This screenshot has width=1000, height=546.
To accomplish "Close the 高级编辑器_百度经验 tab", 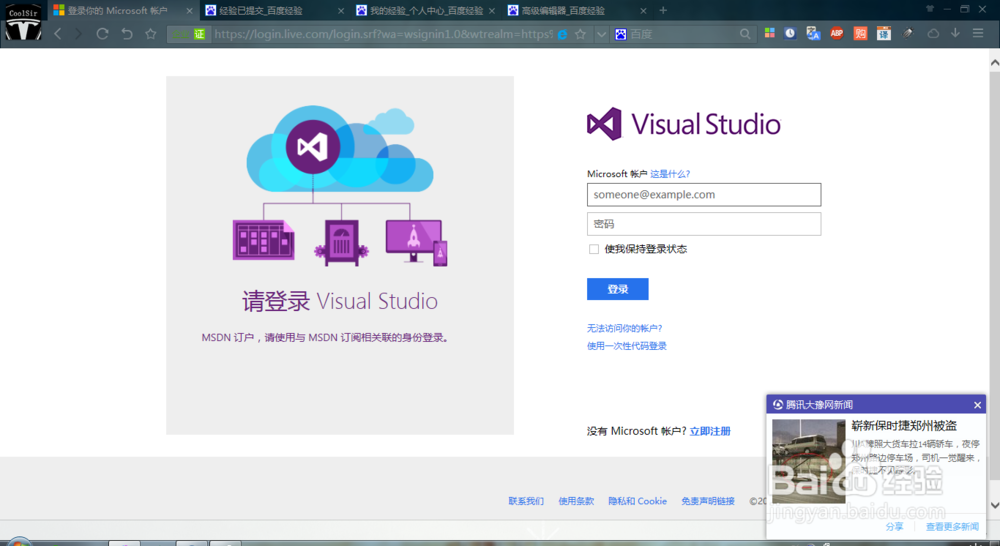I will coord(643,11).
